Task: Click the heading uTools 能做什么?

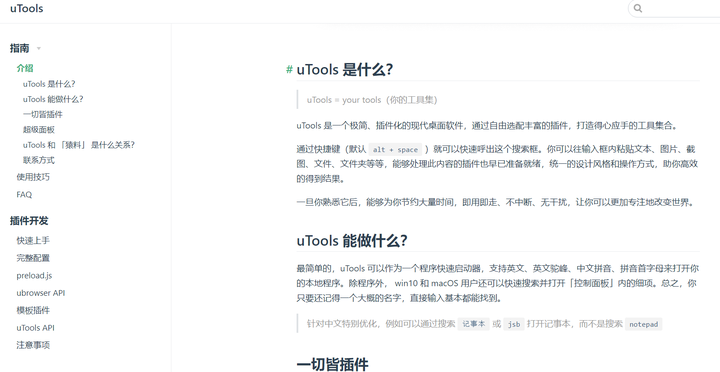Action: coord(352,241)
